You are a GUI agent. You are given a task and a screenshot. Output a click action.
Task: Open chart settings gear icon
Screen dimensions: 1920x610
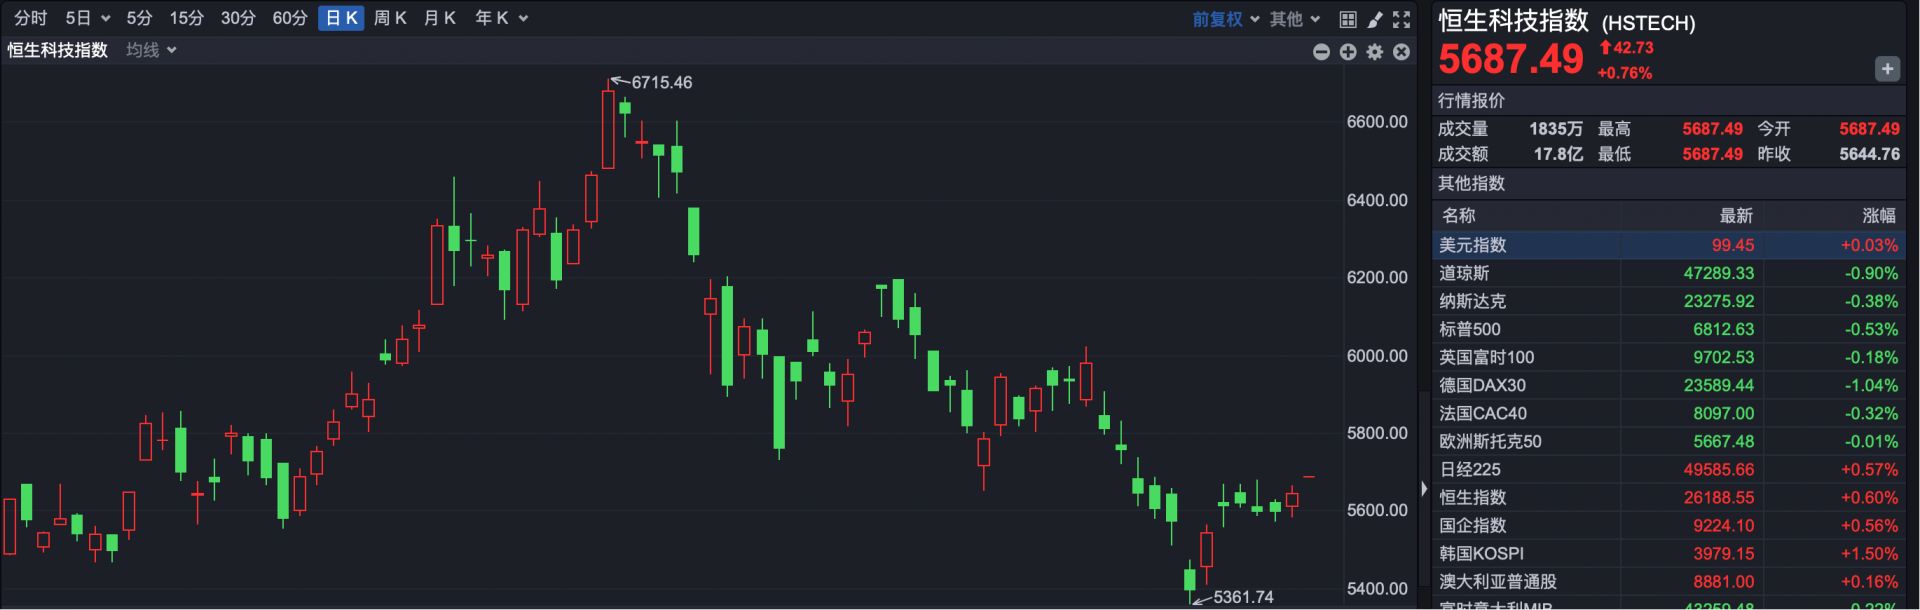tap(1375, 52)
